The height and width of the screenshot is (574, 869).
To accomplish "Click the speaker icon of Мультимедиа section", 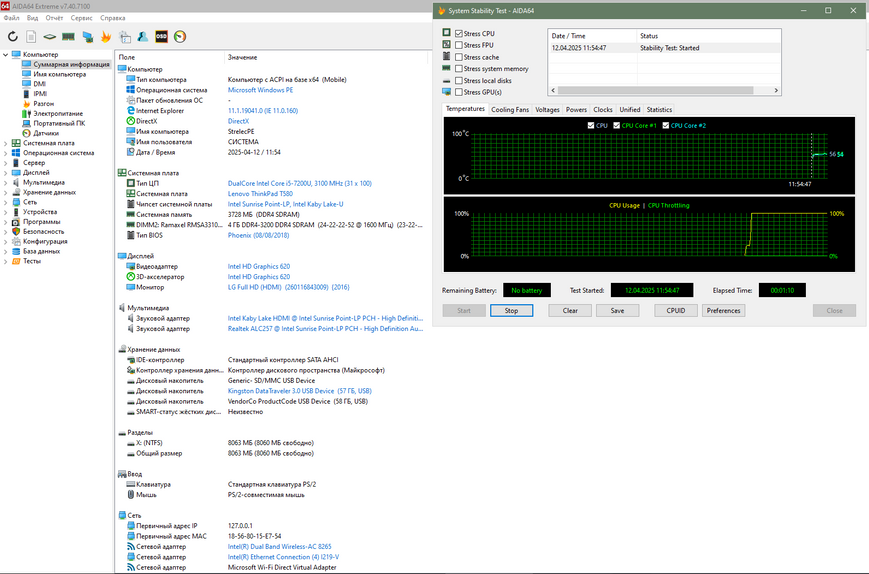I will (x=122, y=308).
